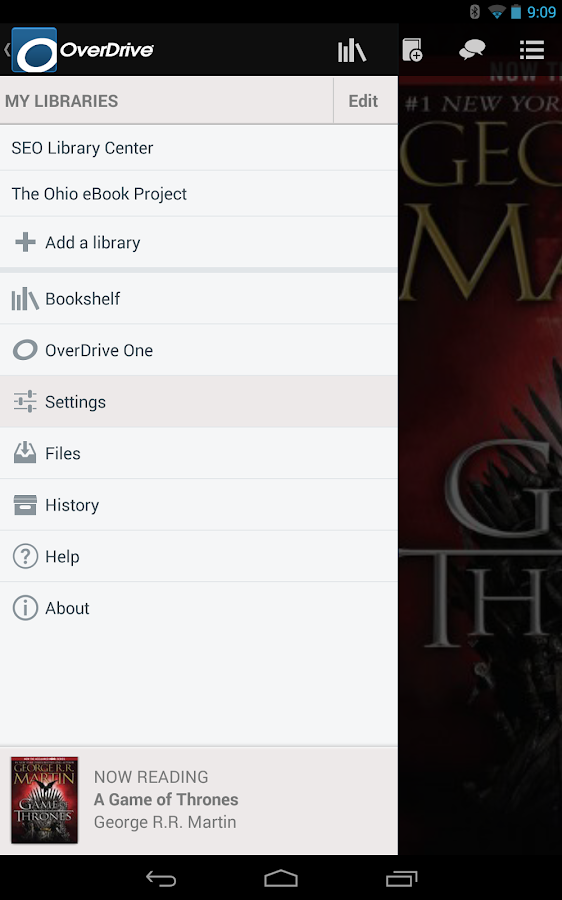Tap the Settings sliders icon
This screenshot has height=900, width=562.
click(x=25, y=402)
